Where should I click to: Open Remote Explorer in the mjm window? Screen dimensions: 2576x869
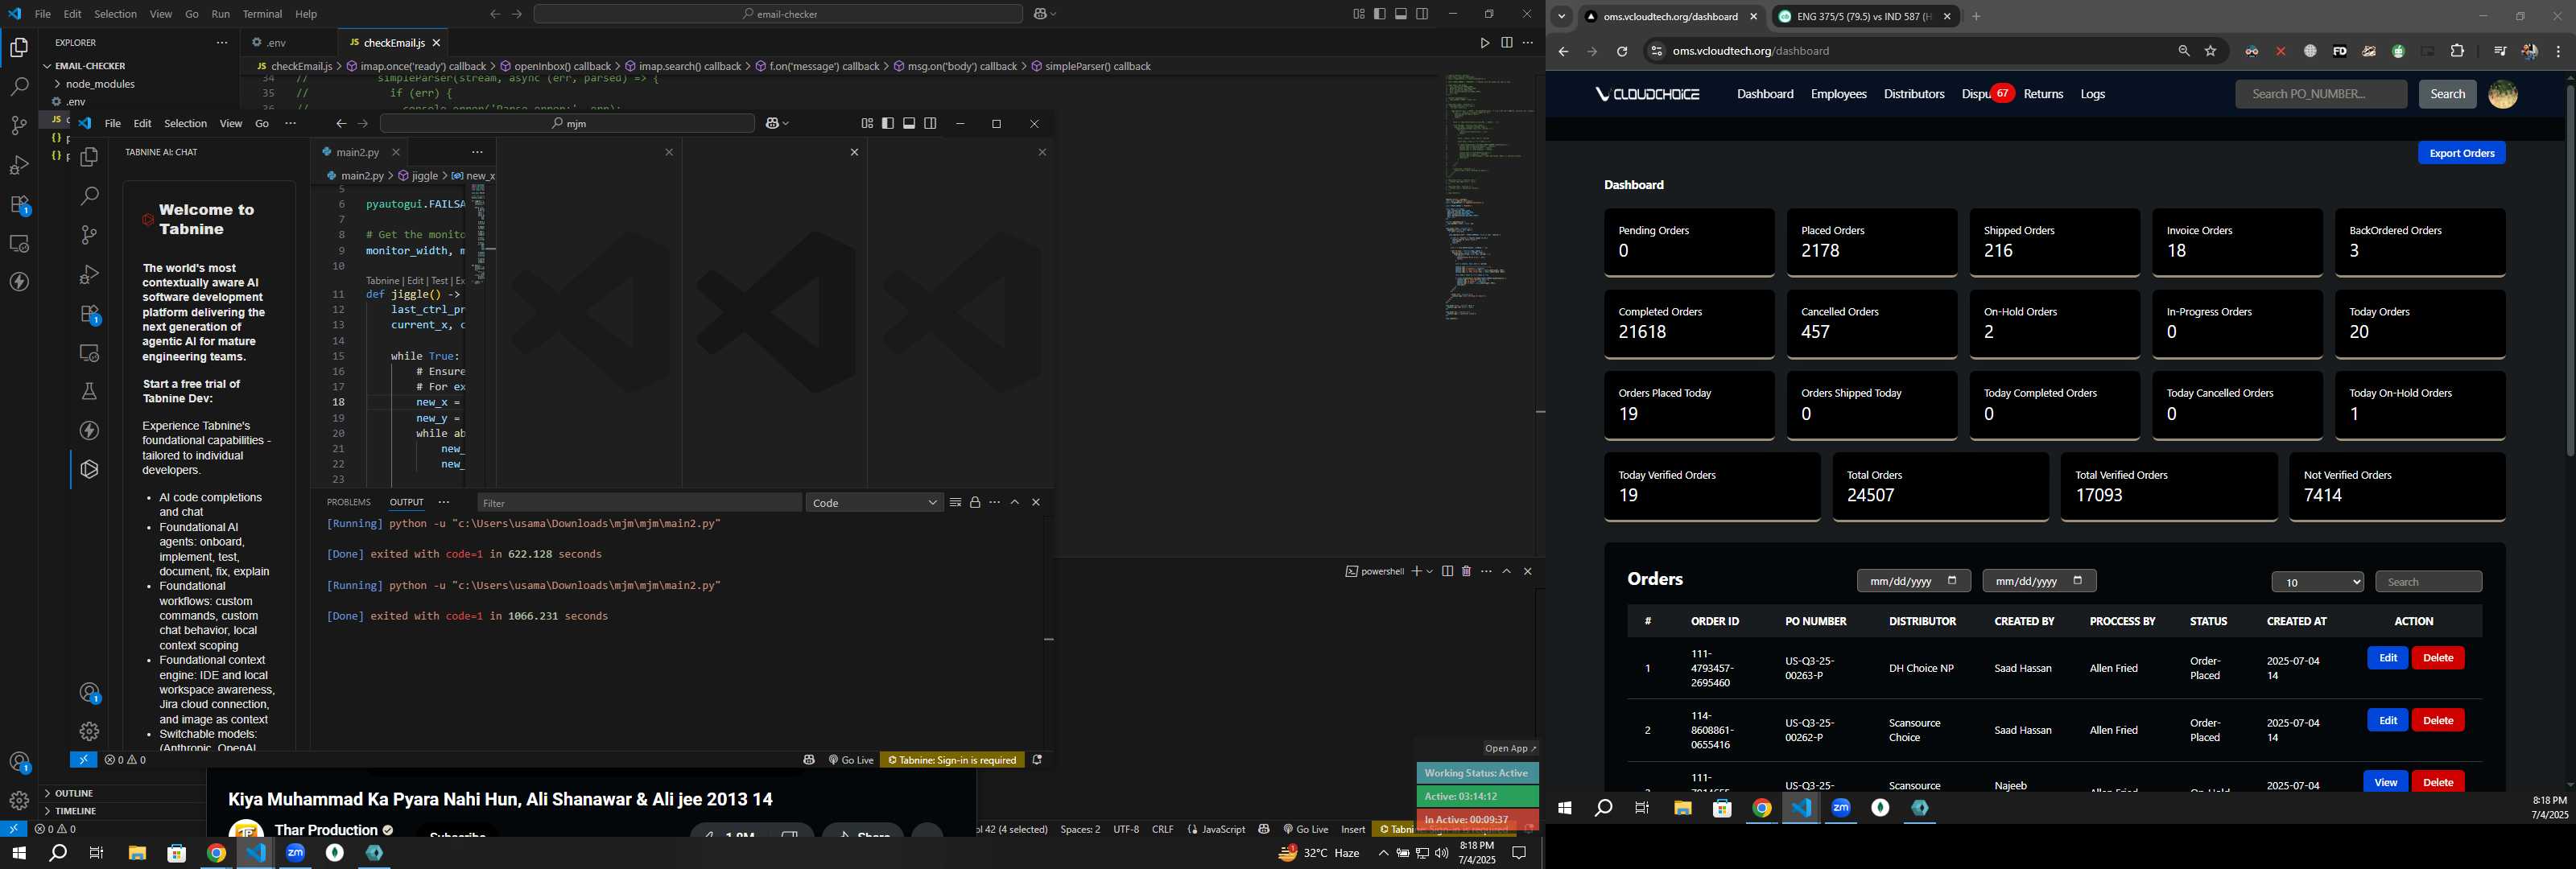tap(89, 353)
